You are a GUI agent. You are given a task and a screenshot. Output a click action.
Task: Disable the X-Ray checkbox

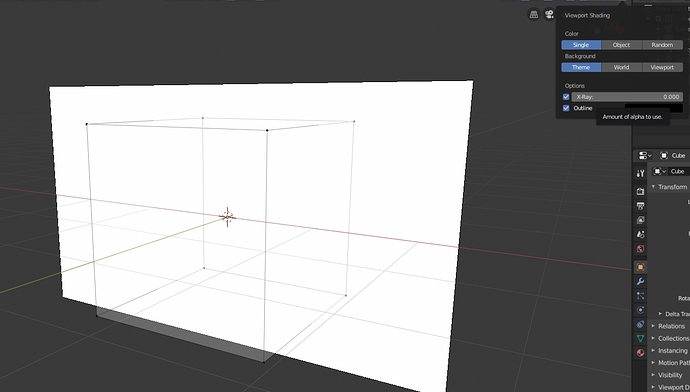[566, 97]
